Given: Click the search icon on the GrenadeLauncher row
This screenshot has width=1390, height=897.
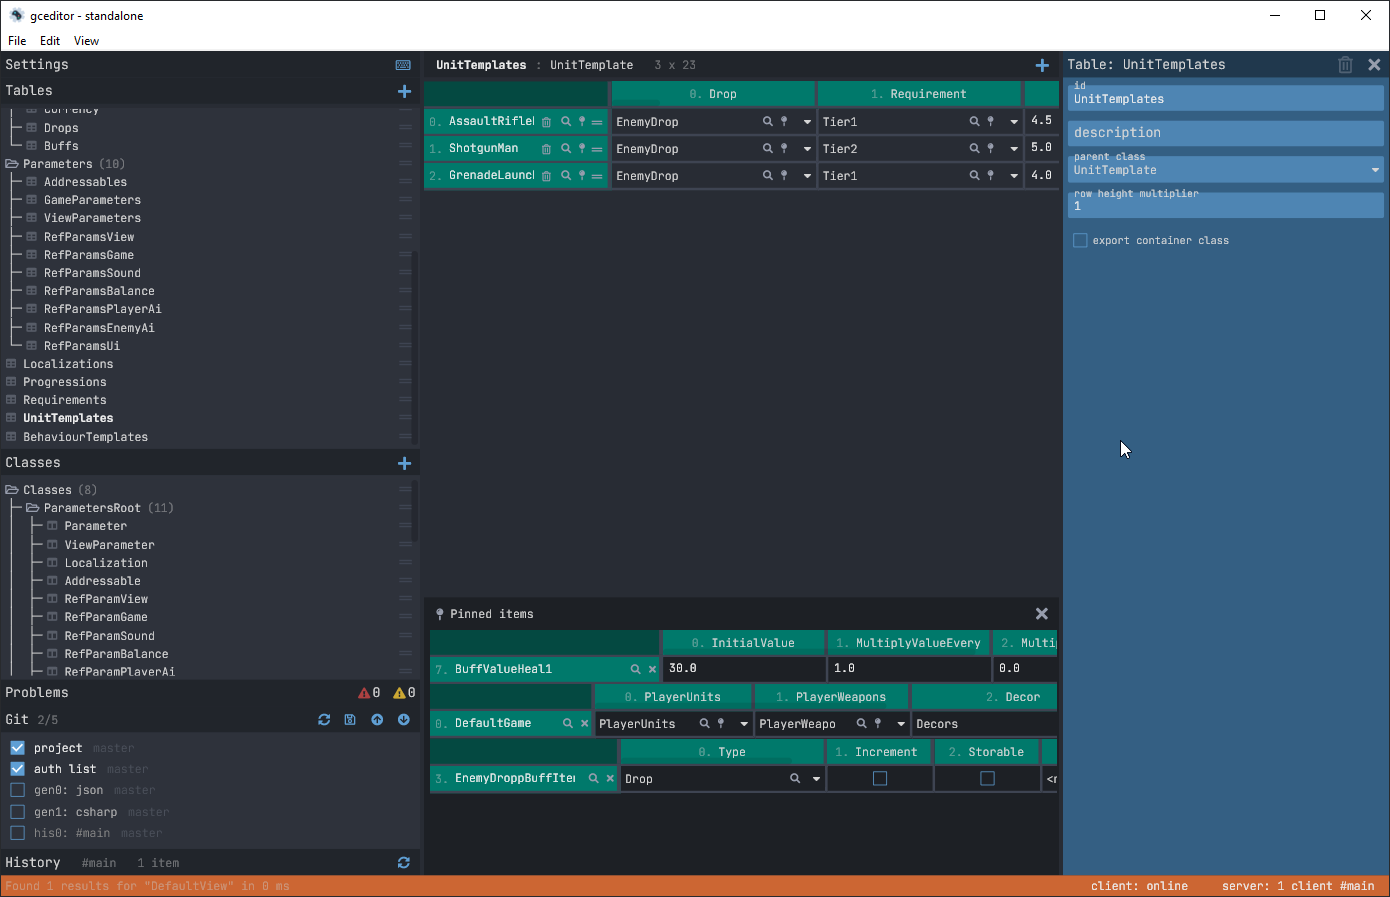Looking at the screenshot, I should [x=565, y=176].
